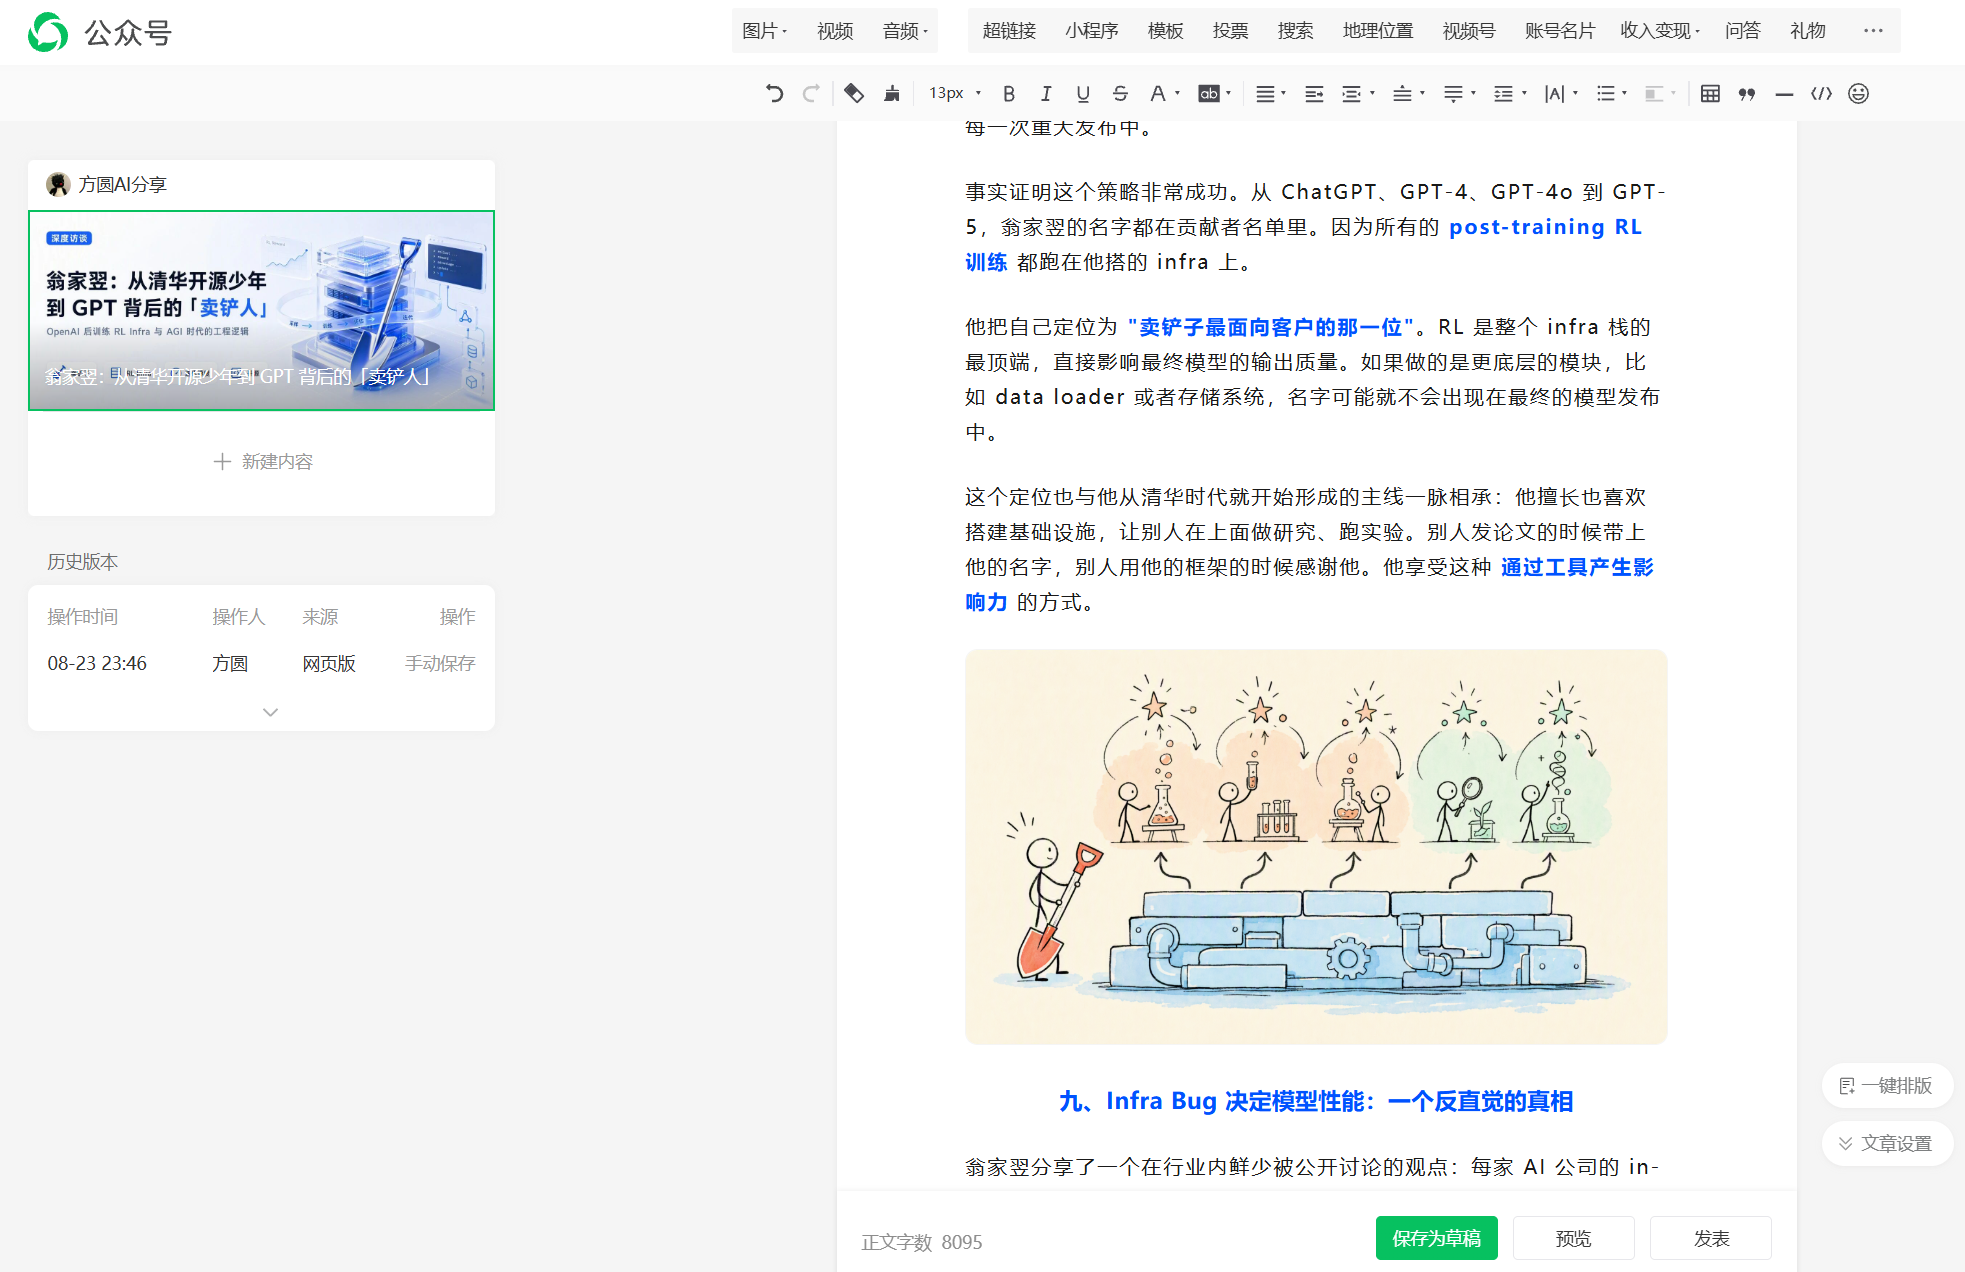Image resolution: width=1965 pixels, height=1272 pixels.
Task: Expand 文章设置 panel
Action: [1886, 1143]
